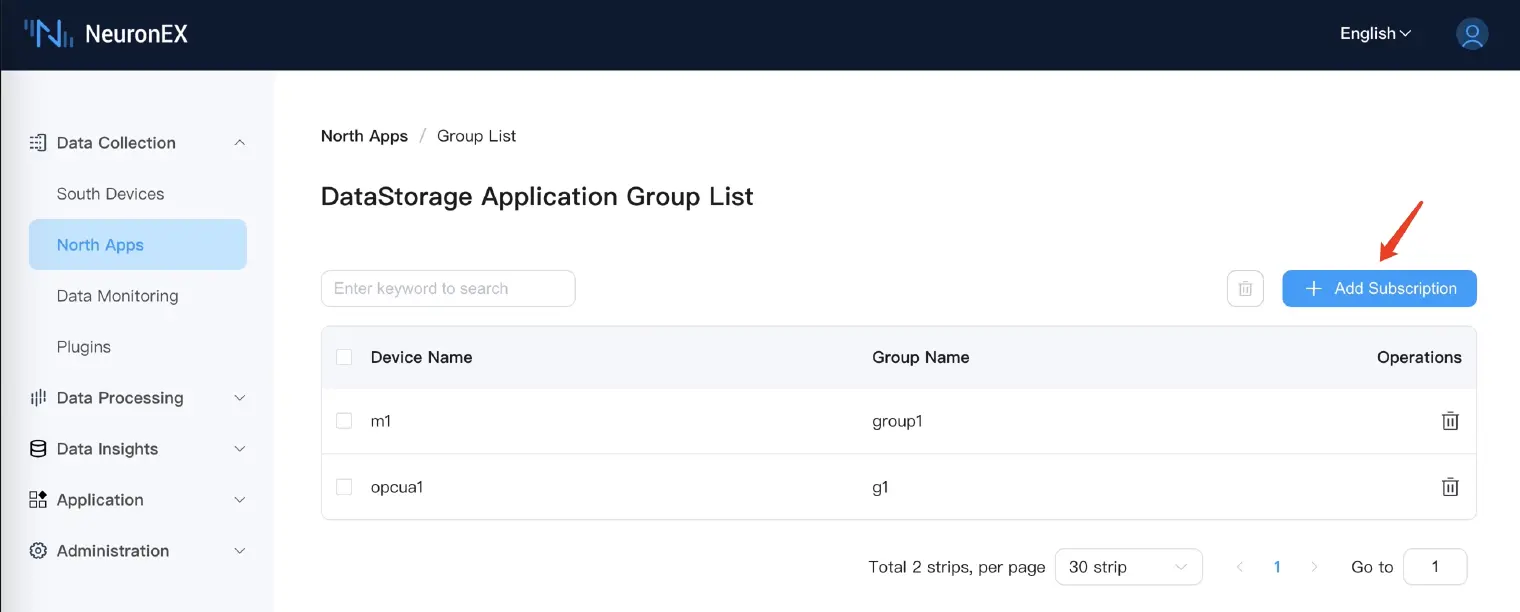Click the keyword search input field
The height and width of the screenshot is (612, 1520).
[448, 288]
